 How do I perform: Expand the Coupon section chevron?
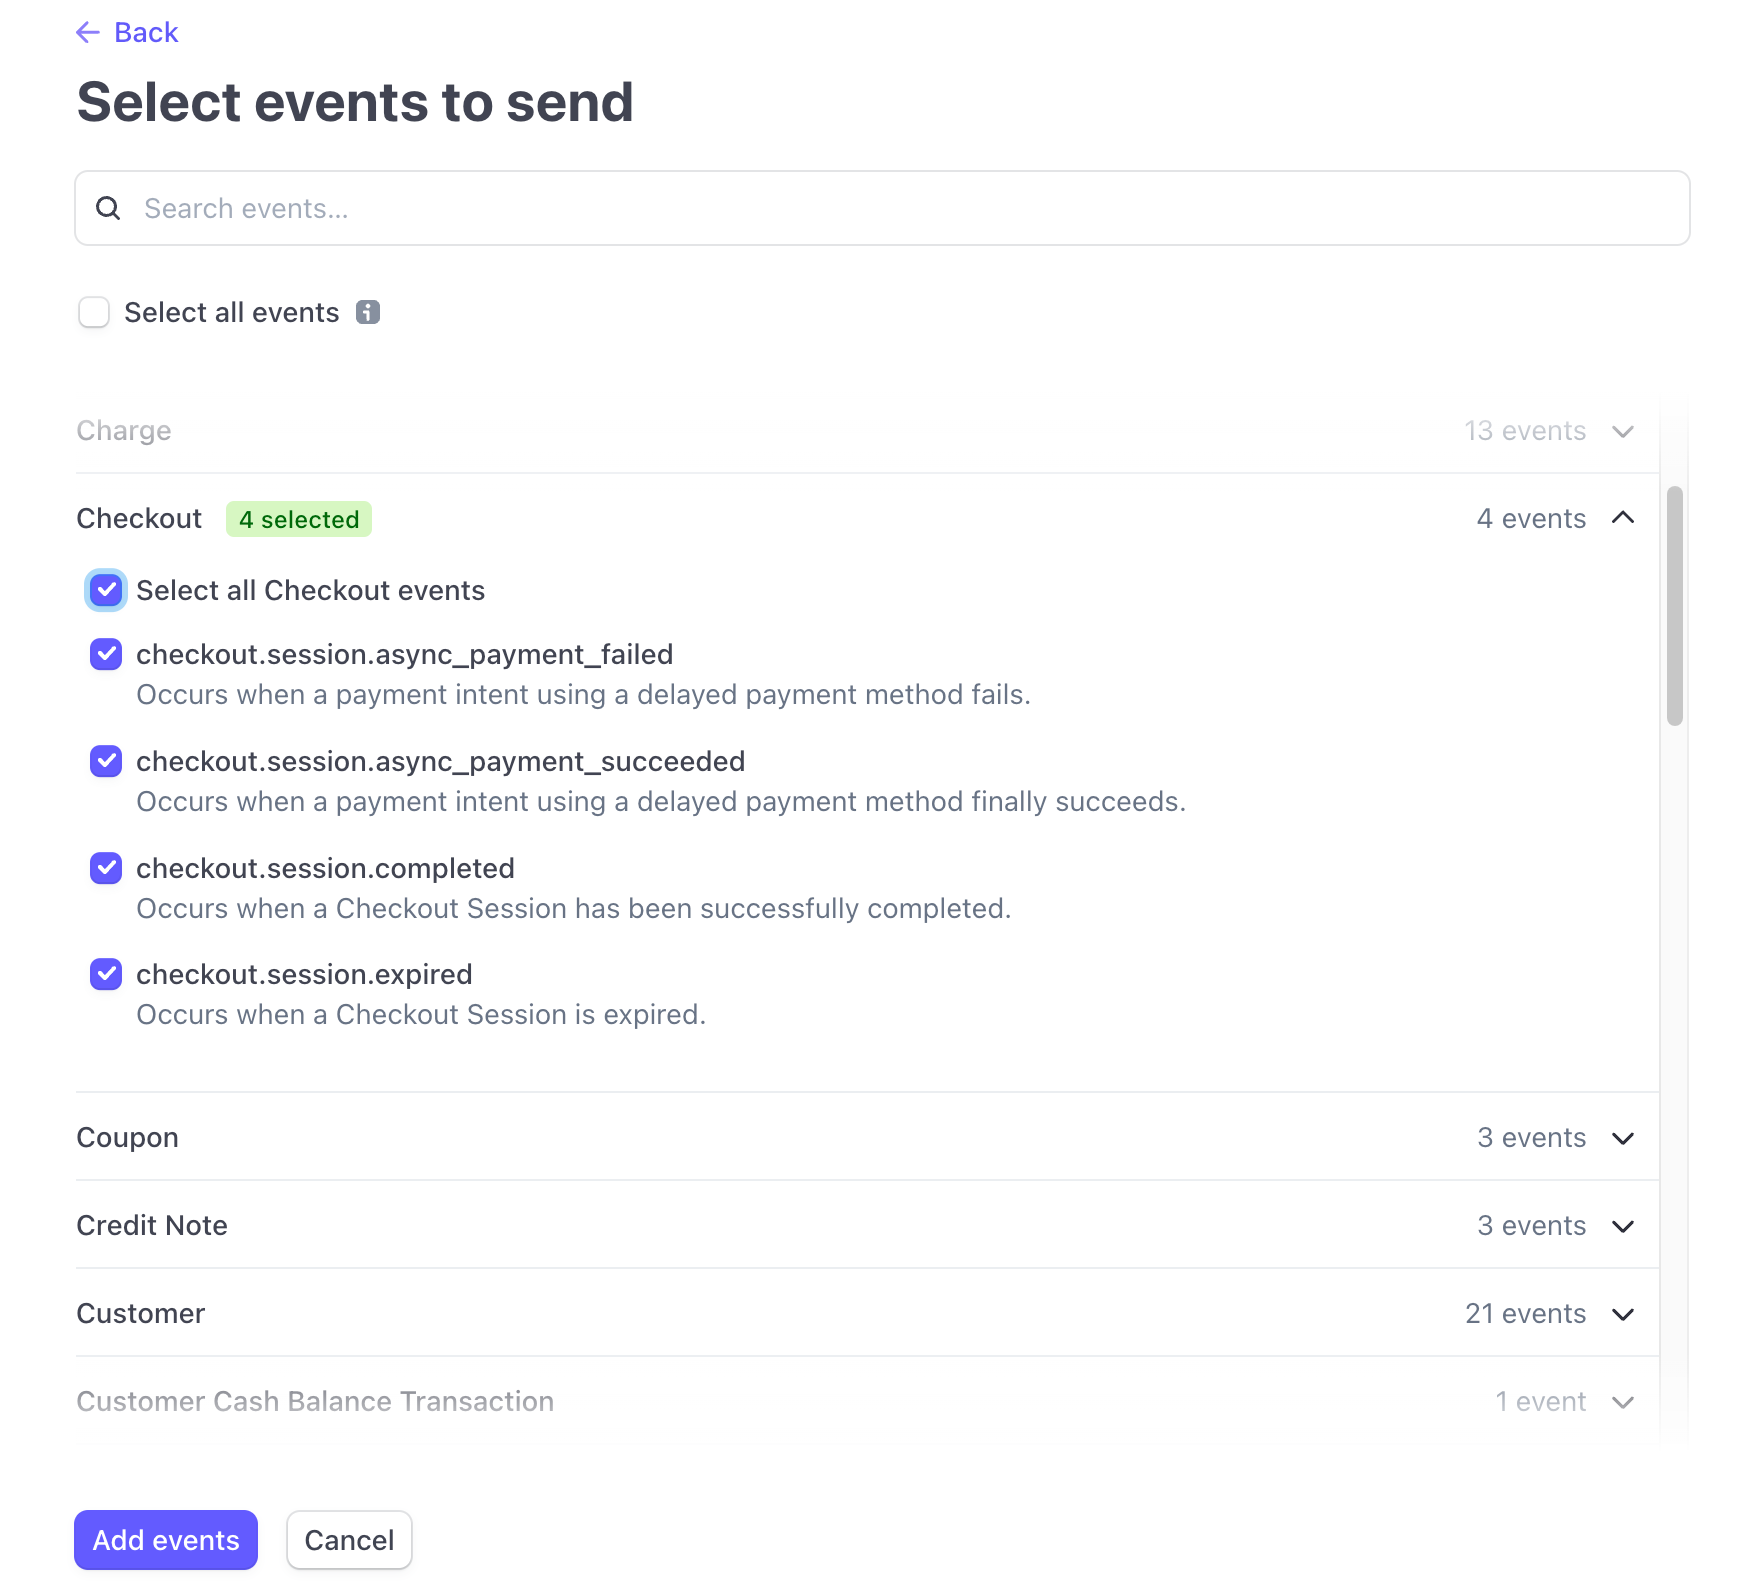pos(1623,1138)
